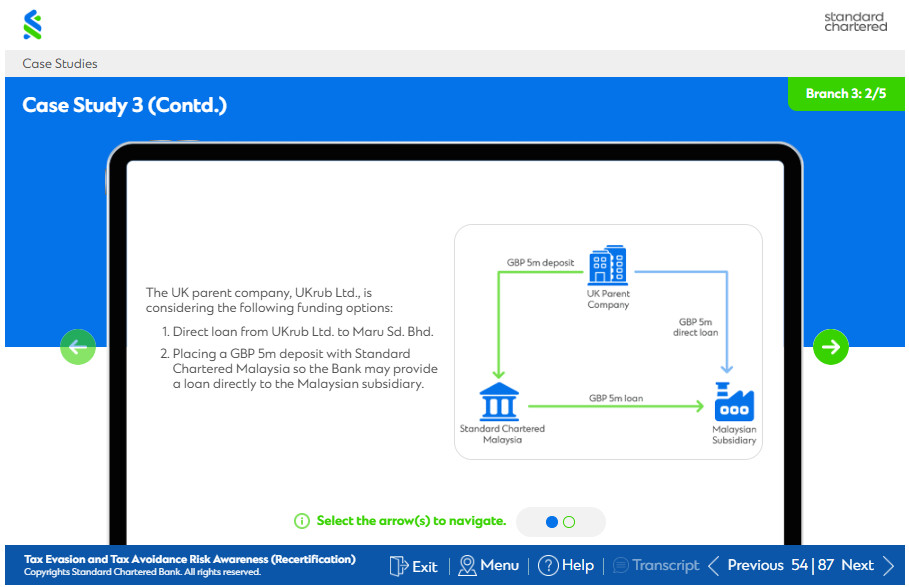Viewport: 909px width, 587px height.
Task: Click the Transcript speech bubble icon
Action: coord(620,565)
